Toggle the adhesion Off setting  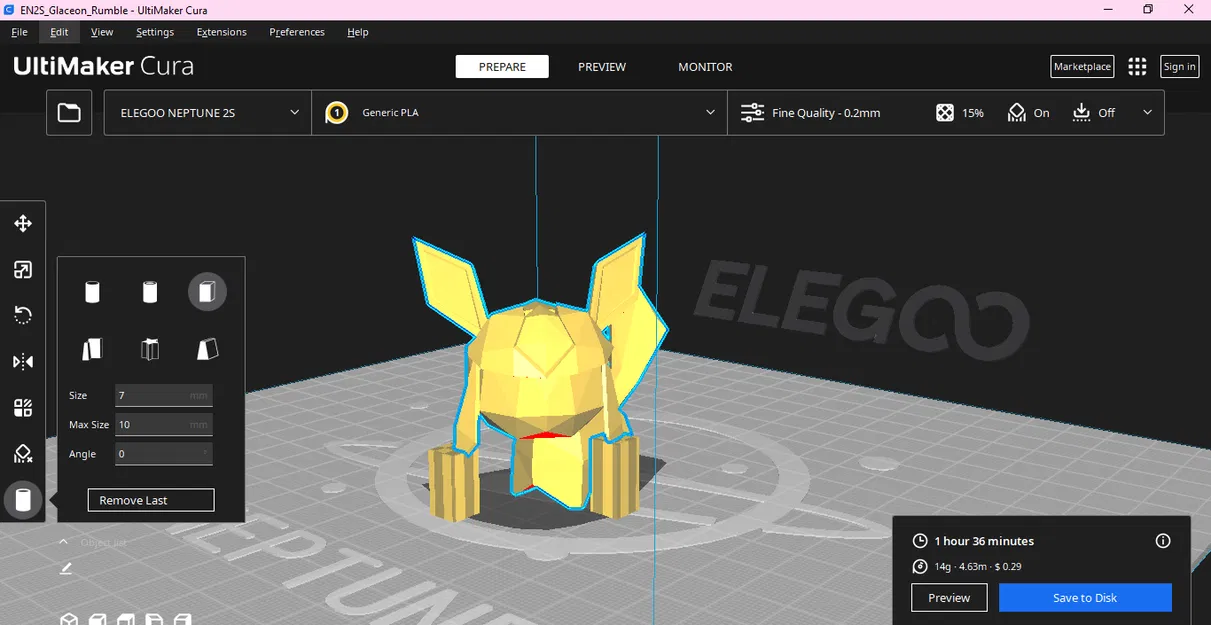click(x=1092, y=112)
